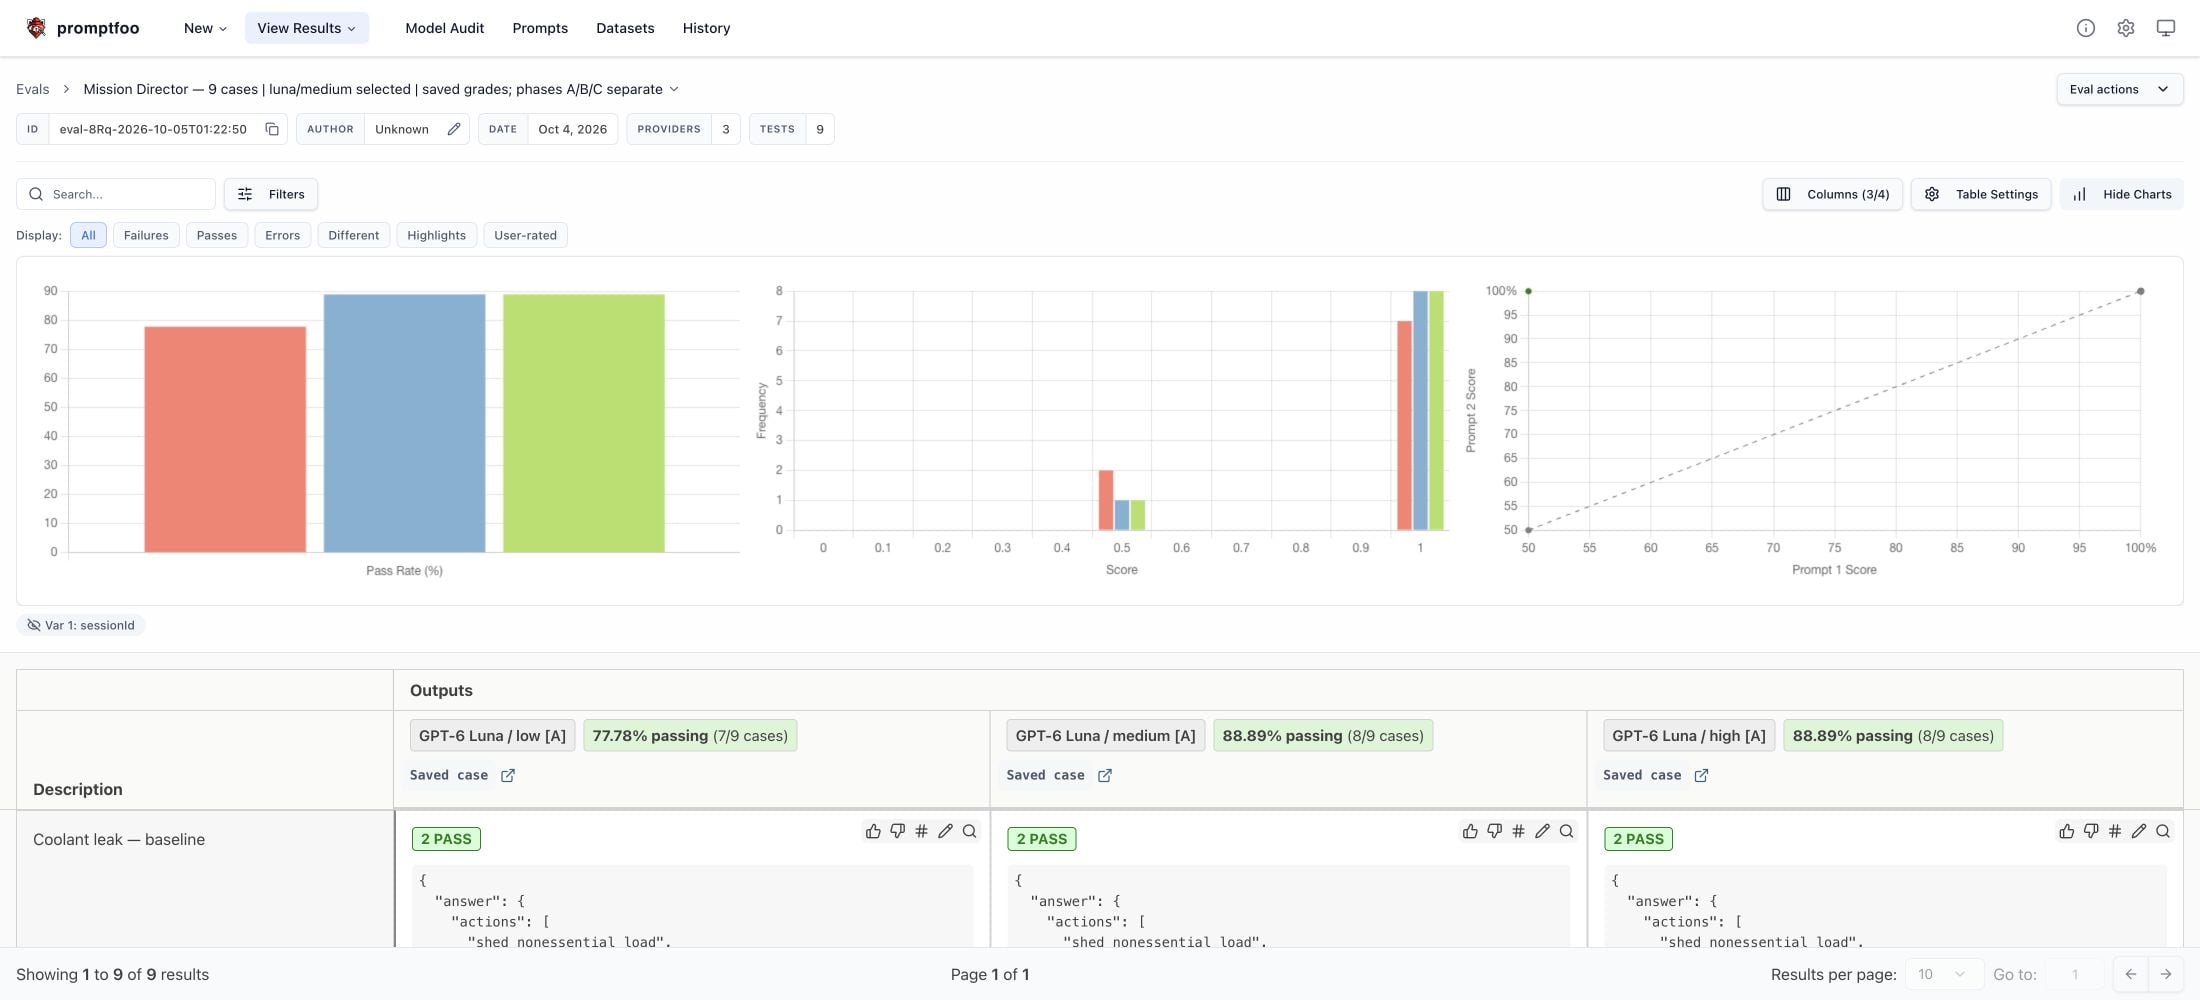This screenshot has width=2200, height=1000.
Task: Set score with hash icon on Luna / low output
Action: point(921,831)
